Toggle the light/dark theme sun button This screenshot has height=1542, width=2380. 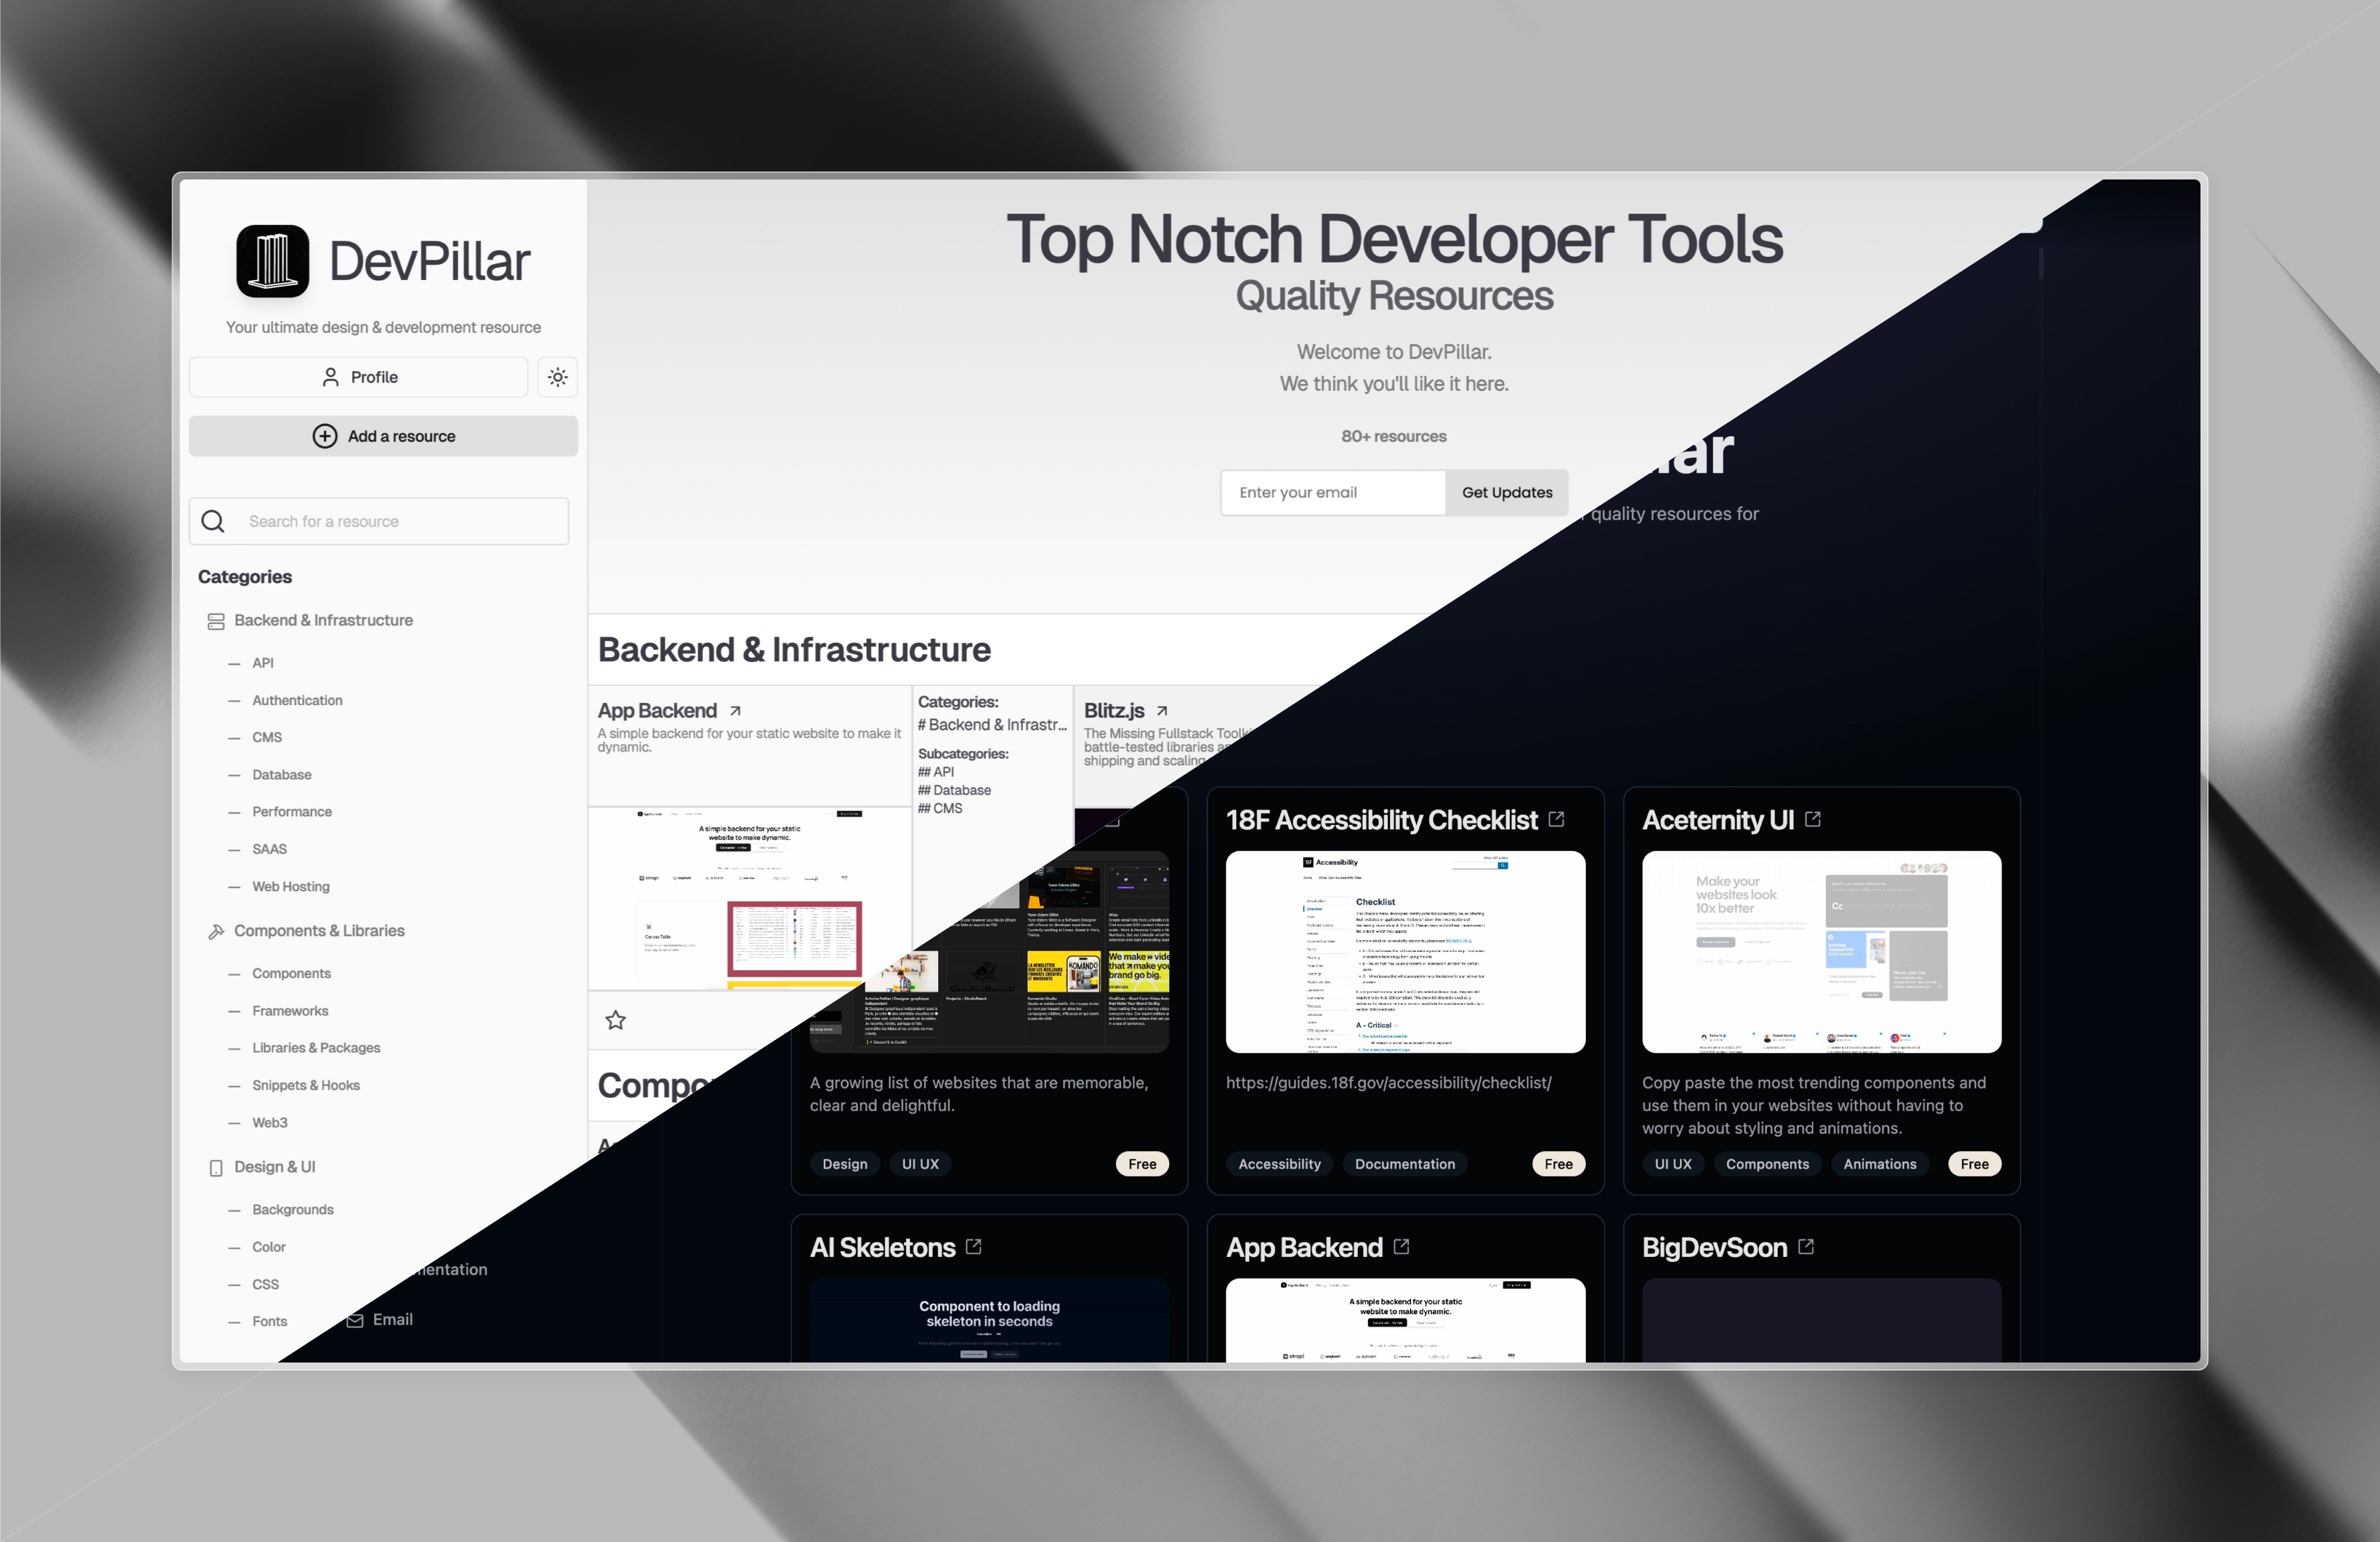tap(558, 377)
